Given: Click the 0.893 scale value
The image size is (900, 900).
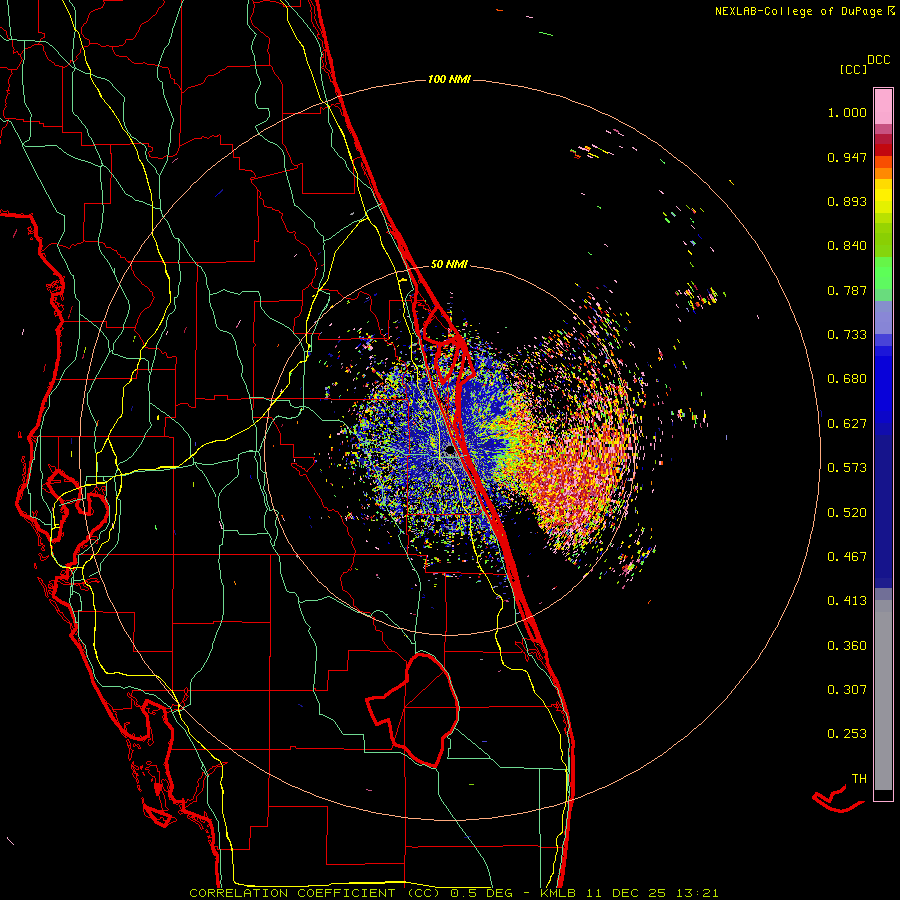Looking at the screenshot, I should (x=847, y=201).
